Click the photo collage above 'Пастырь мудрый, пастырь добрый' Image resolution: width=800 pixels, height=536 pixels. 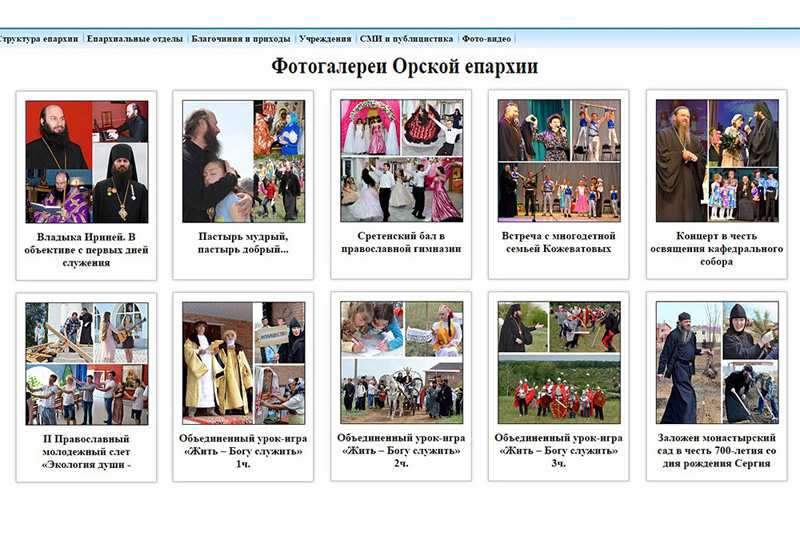[x=243, y=161]
